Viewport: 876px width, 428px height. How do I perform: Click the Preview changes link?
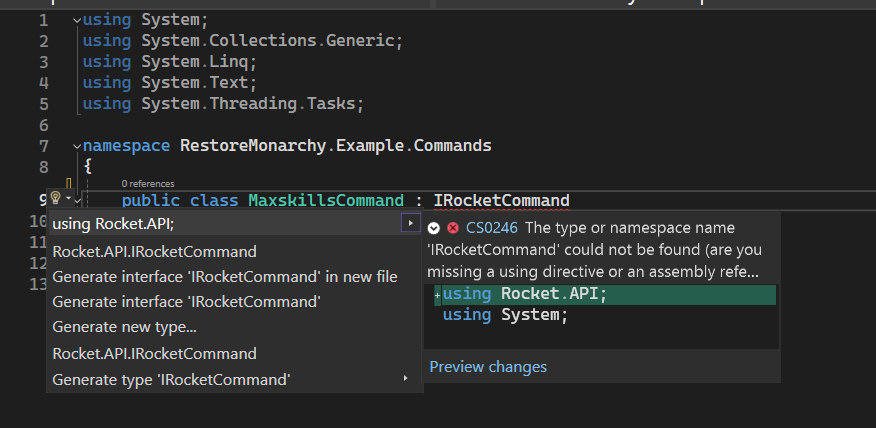point(488,367)
